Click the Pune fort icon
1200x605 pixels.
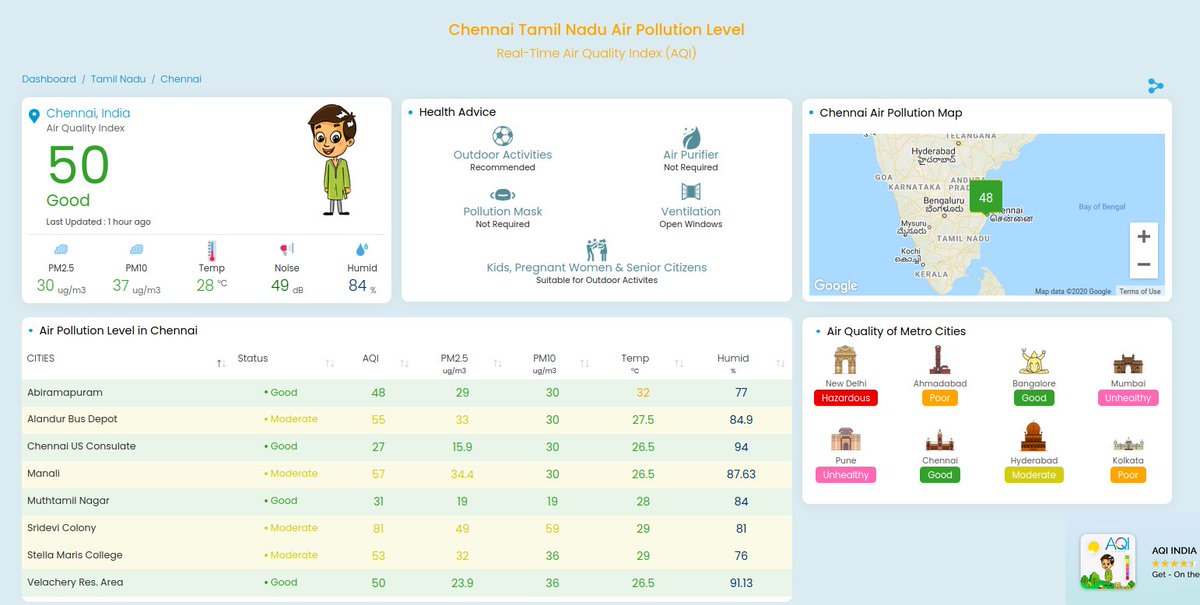[x=846, y=439]
